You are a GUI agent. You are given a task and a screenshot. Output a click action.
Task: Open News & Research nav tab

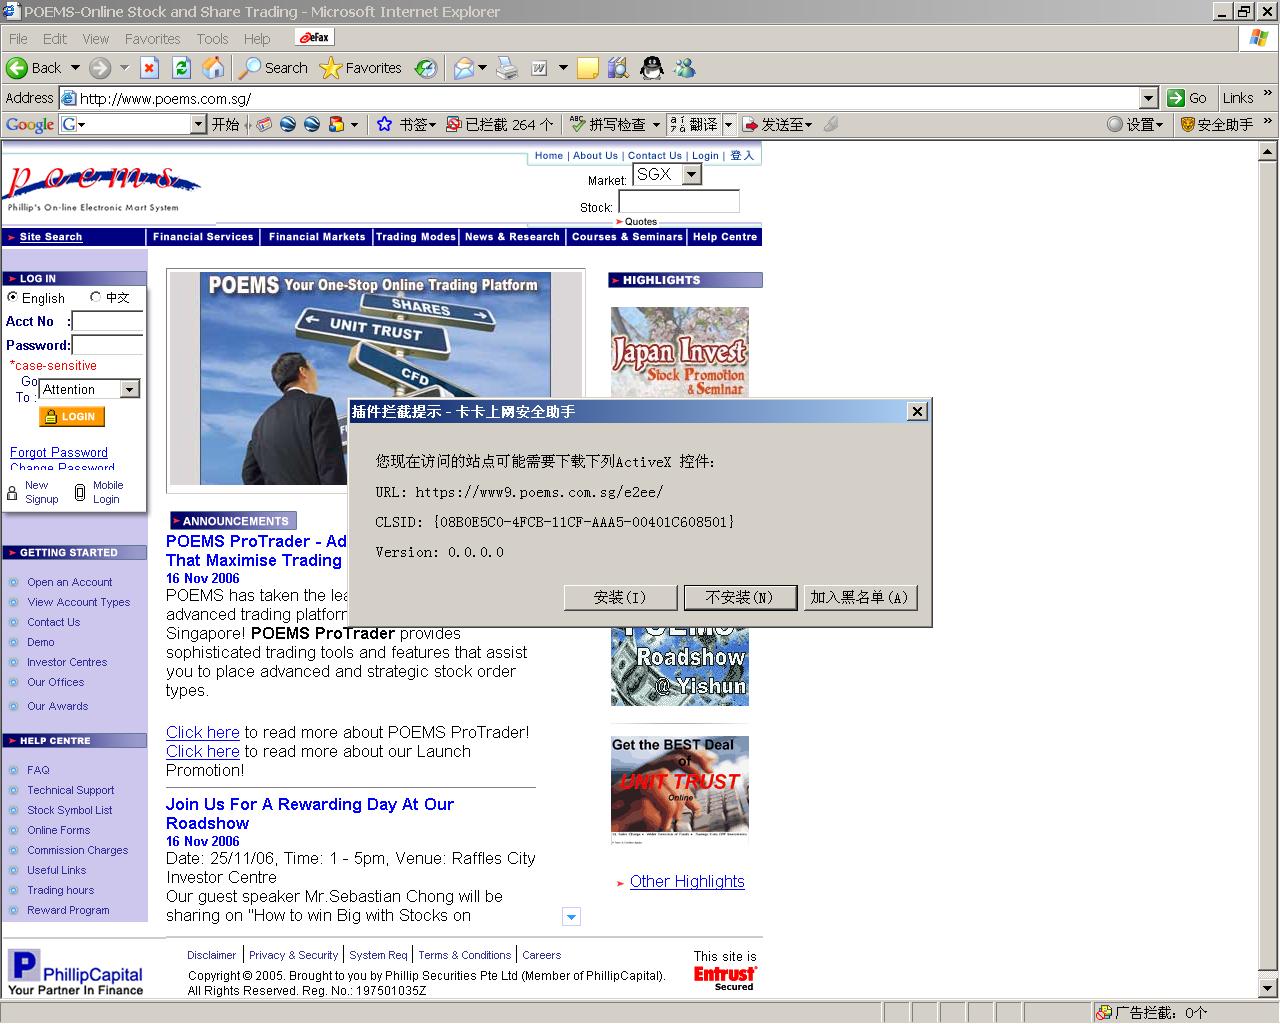[512, 237]
